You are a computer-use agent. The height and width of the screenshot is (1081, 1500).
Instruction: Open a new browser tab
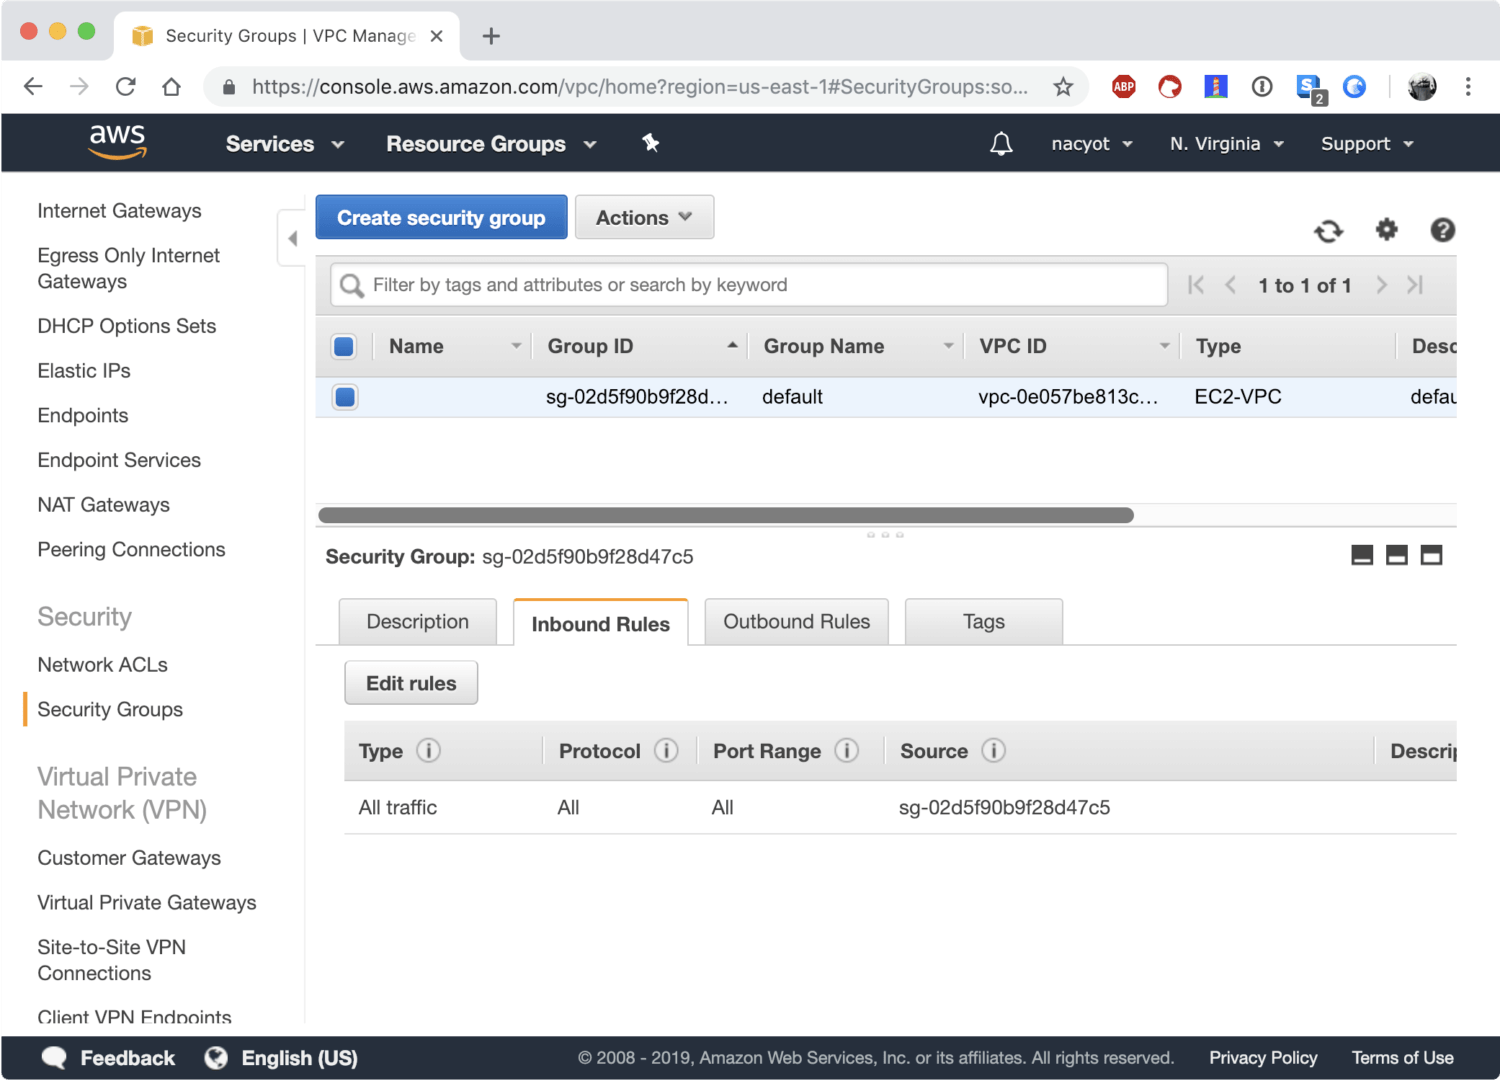pos(491,37)
